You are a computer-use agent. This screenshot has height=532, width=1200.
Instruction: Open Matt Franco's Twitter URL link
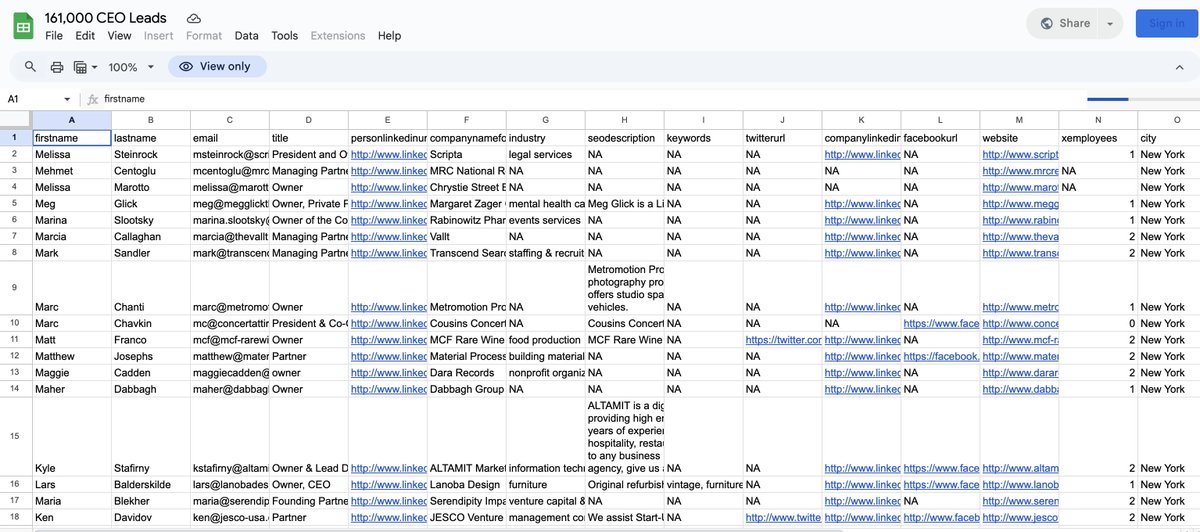[783, 340]
